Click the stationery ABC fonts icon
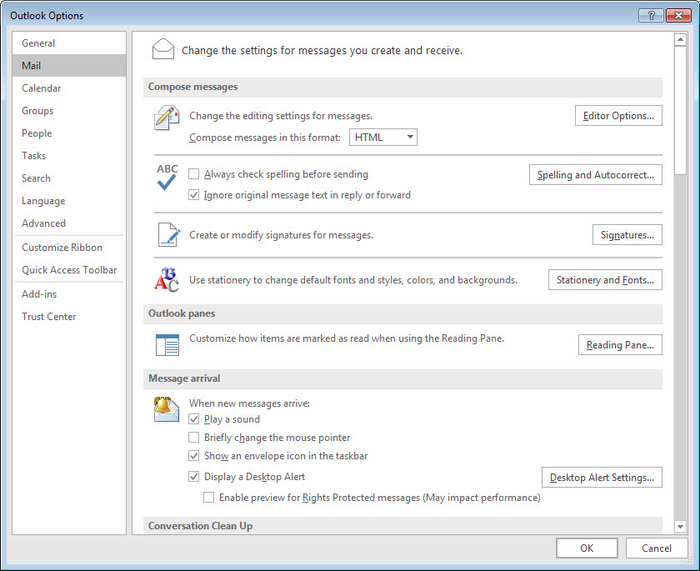Image resolution: width=700 pixels, height=571 pixels. (167, 279)
